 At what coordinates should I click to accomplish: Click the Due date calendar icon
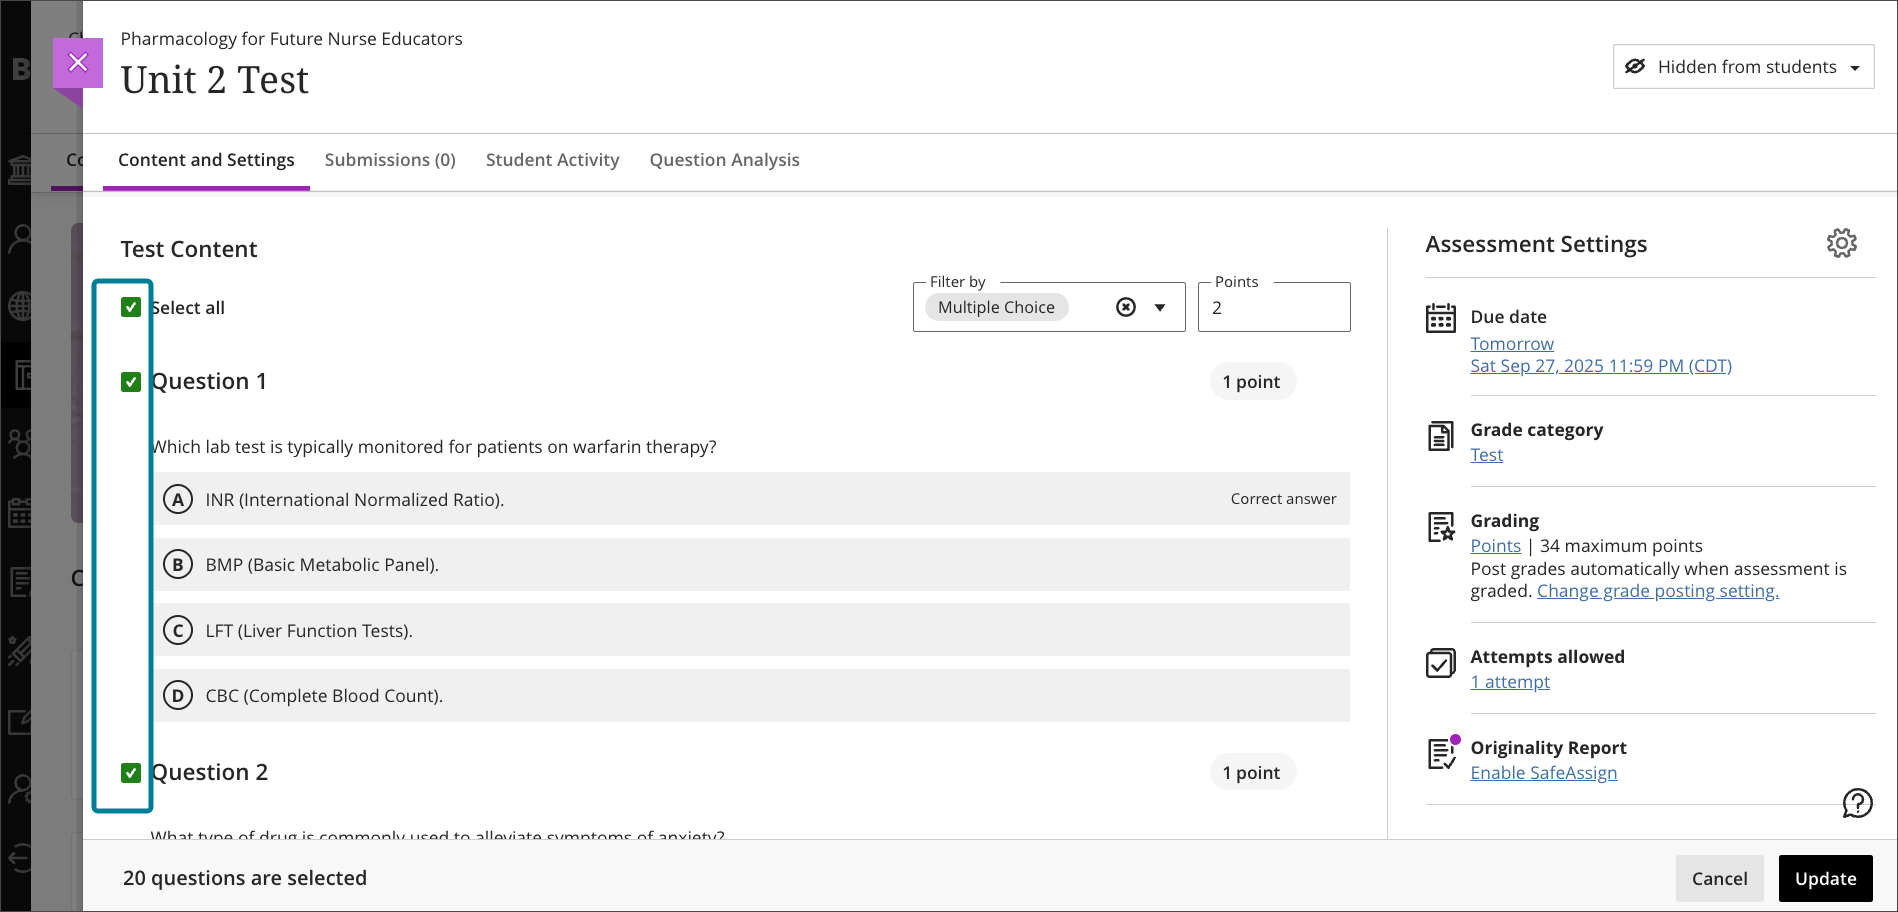coord(1440,318)
